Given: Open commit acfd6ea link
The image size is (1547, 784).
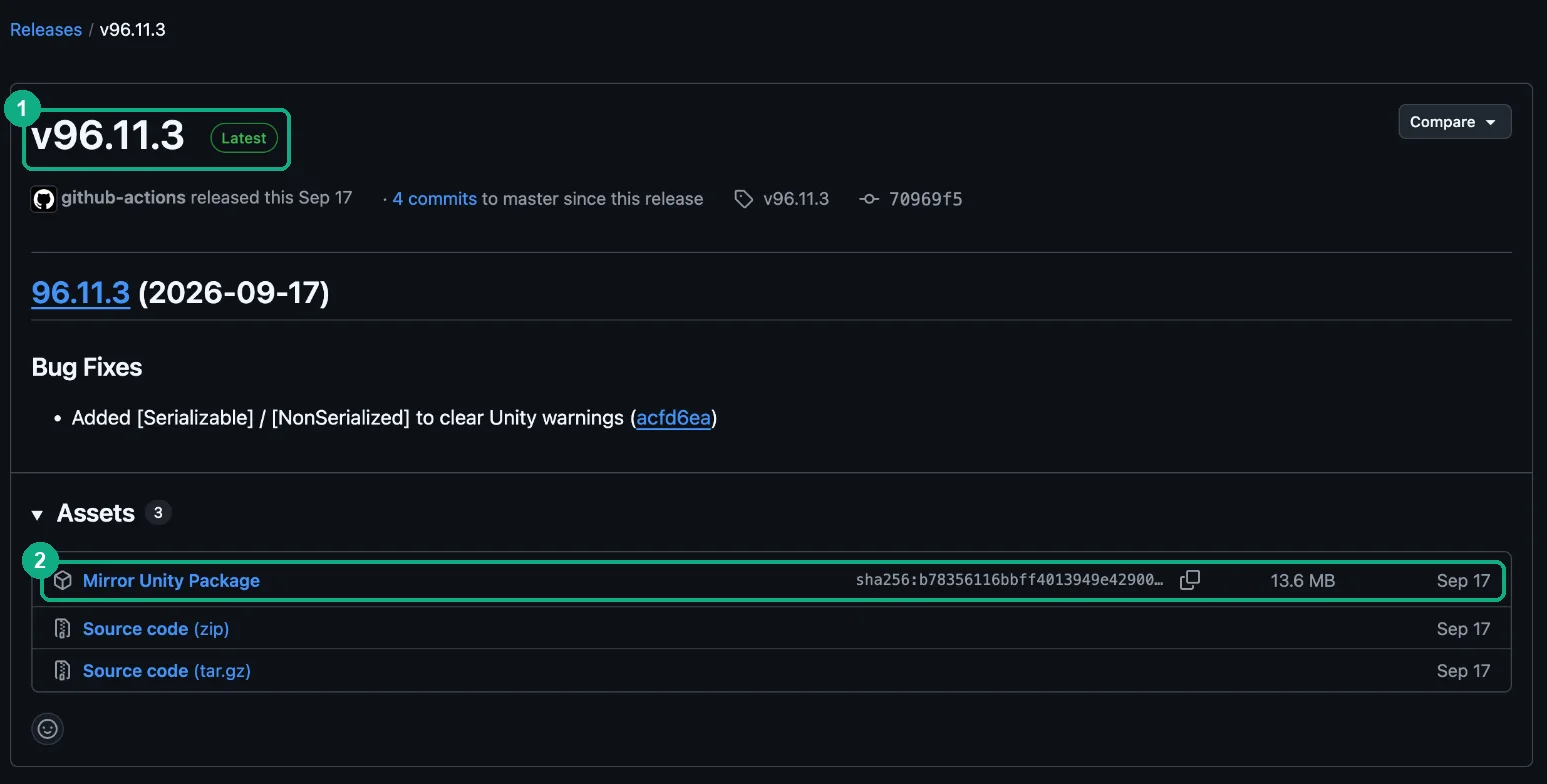Looking at the screenshot, I should click(x=673, y=417).
